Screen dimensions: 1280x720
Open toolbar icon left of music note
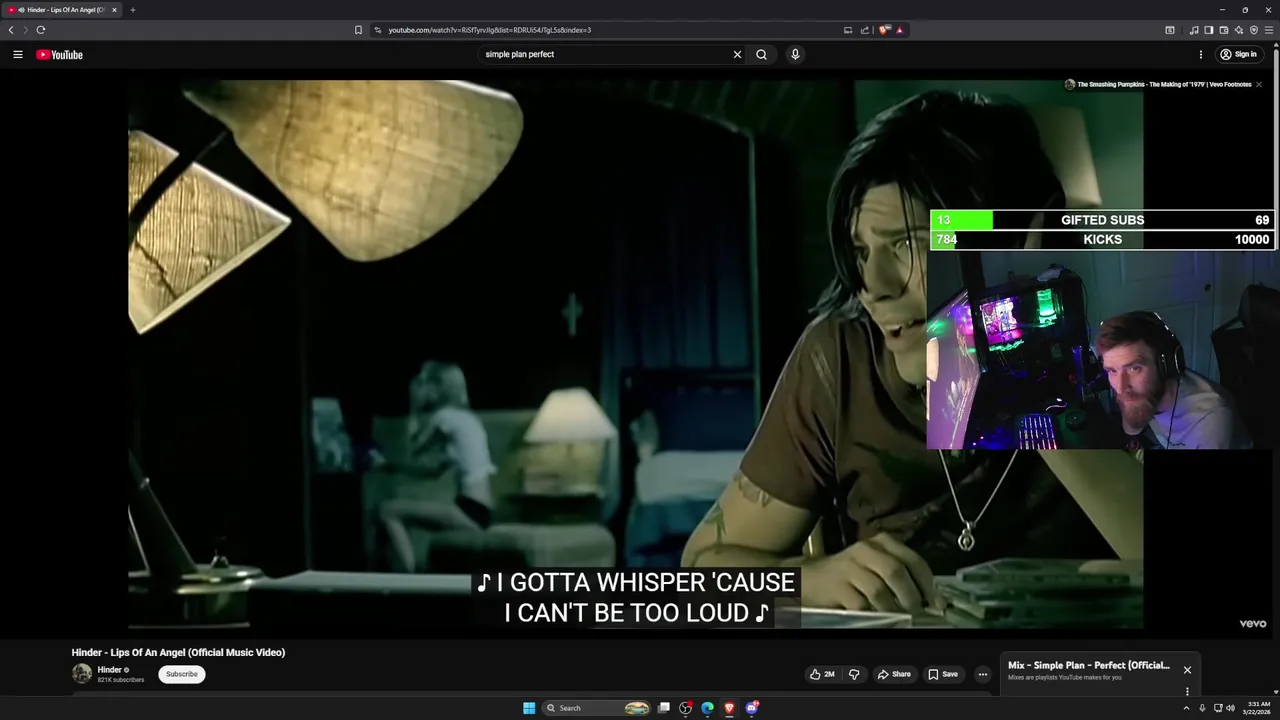coord(1170,30)
